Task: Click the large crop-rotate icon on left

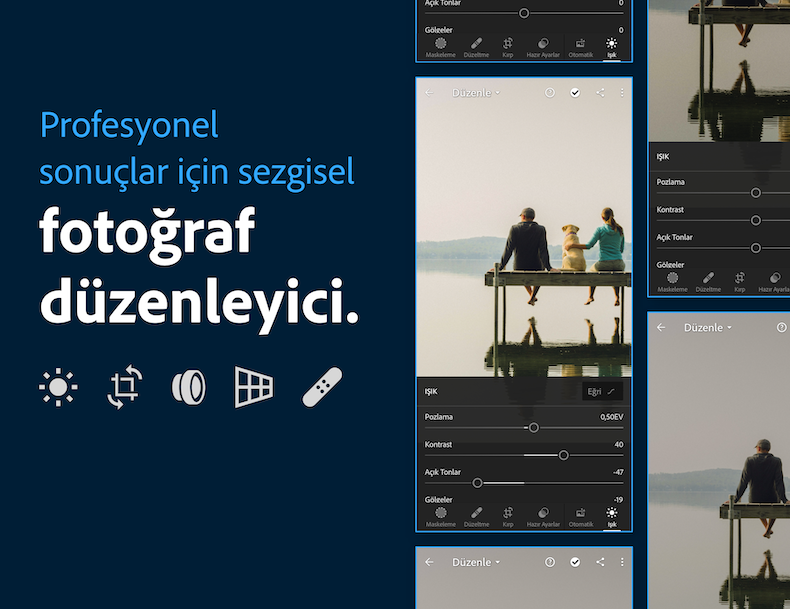Action: [x=124, y=387]
